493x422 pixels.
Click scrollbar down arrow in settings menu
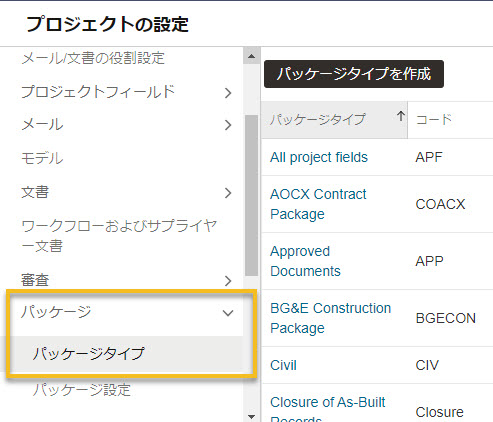252,416
